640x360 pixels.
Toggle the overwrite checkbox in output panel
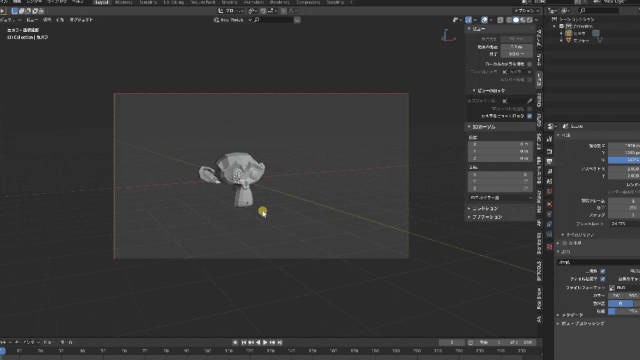[602, 271]
